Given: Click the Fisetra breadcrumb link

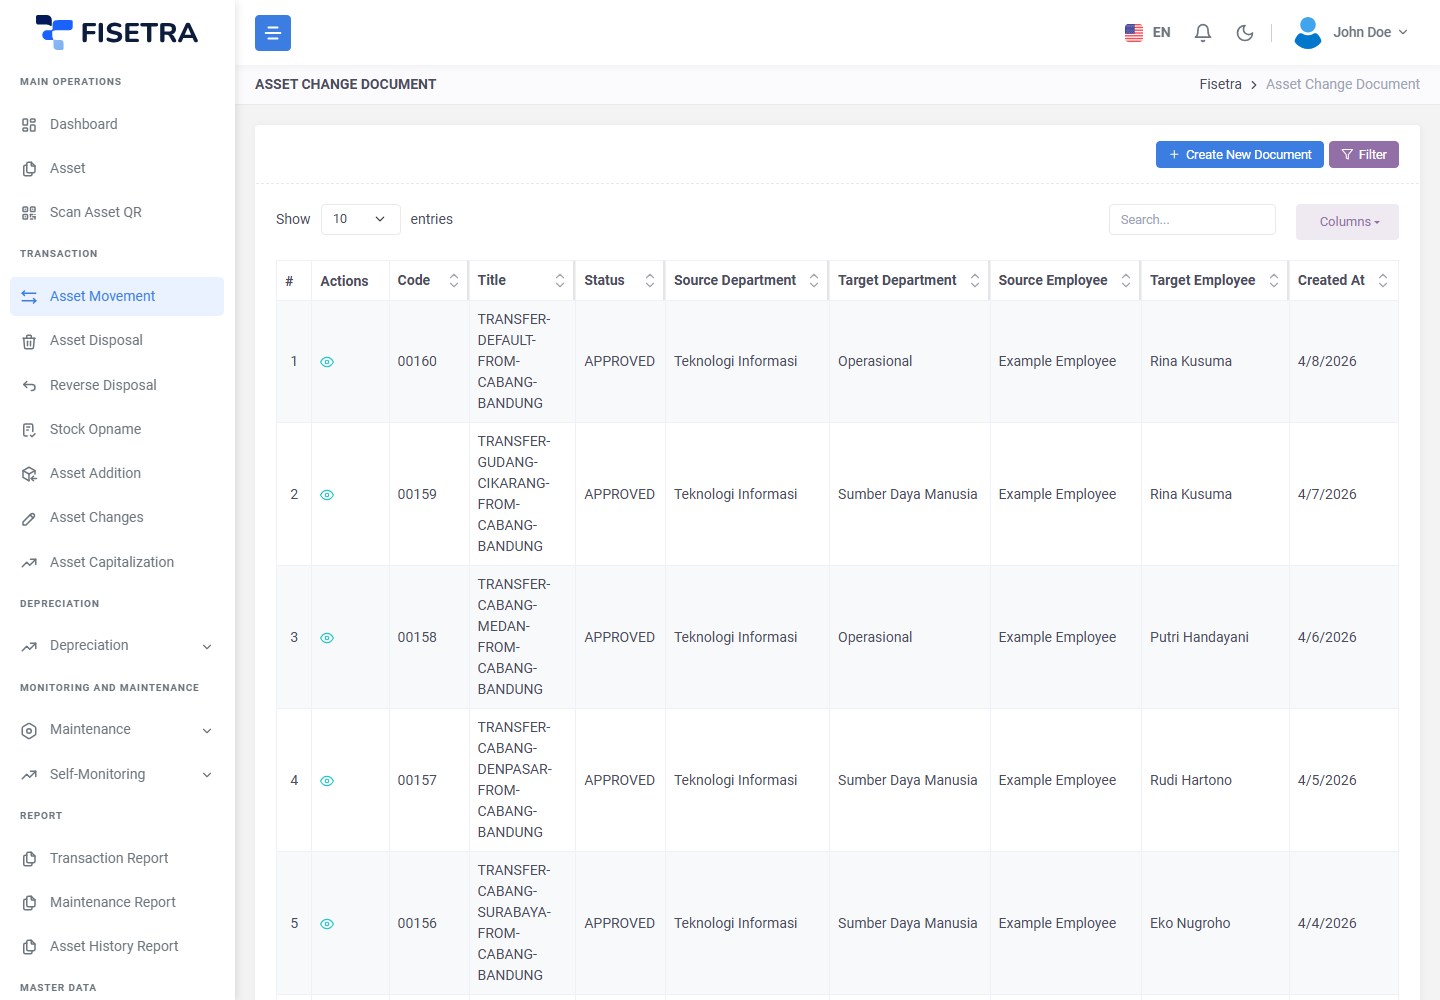Looking at the screenshot, I should (x=1220, y=84).
